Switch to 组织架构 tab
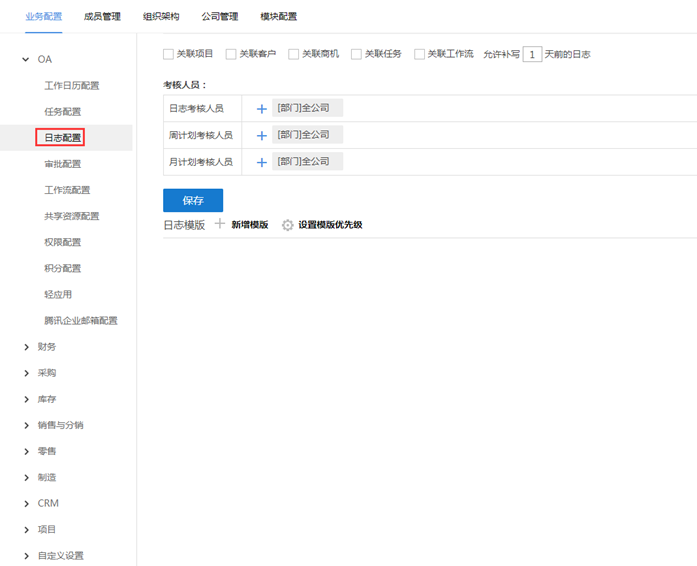 161,17
